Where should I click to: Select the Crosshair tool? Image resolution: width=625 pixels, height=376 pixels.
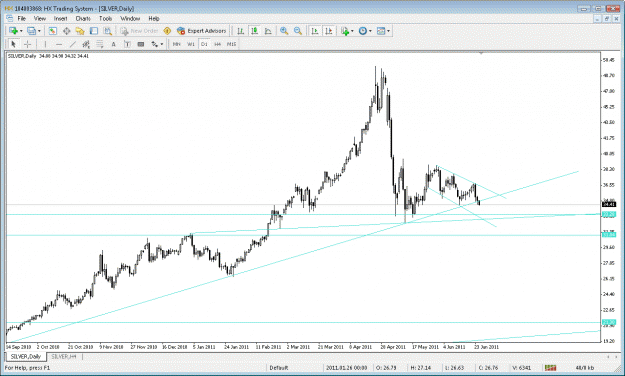[x=27, y=44]
